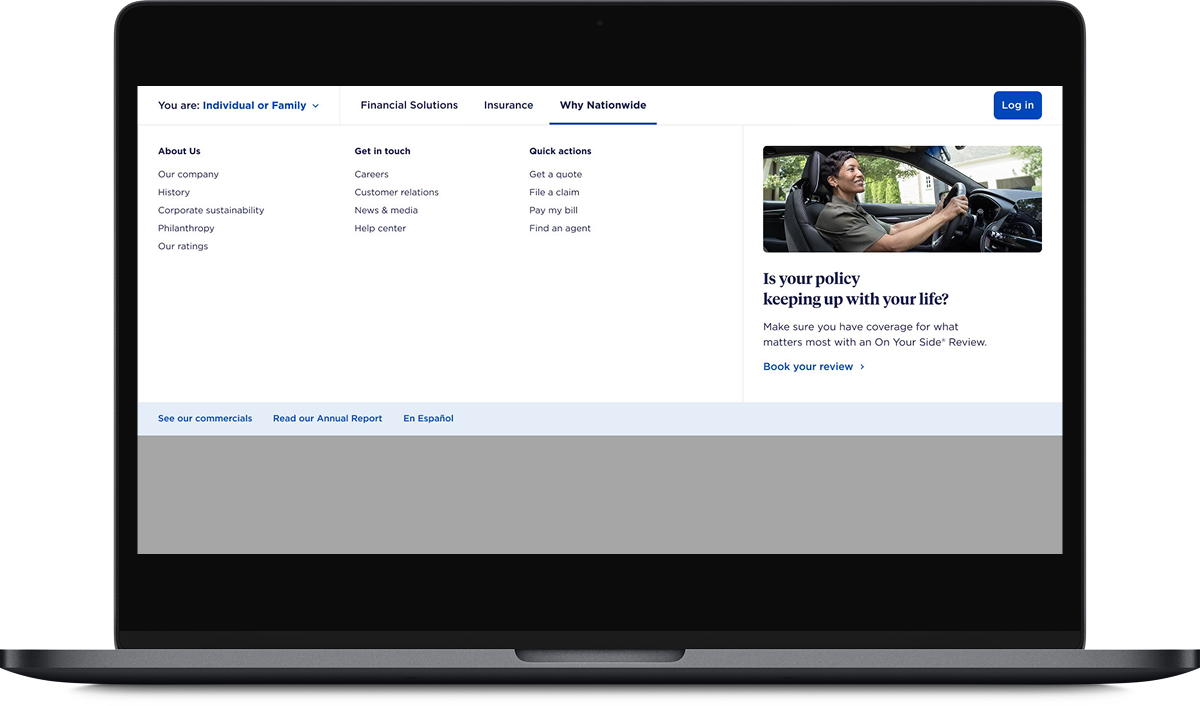Open the Our ratings link

pos(183,246)
